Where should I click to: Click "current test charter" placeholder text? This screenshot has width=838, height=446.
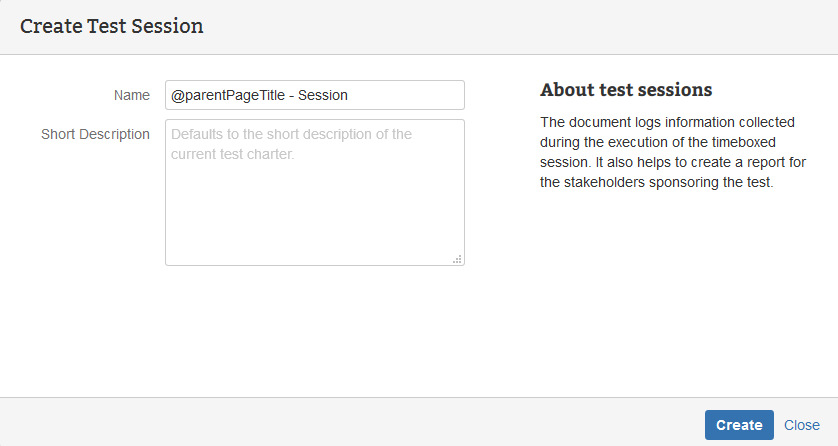(x=233, y=155)
